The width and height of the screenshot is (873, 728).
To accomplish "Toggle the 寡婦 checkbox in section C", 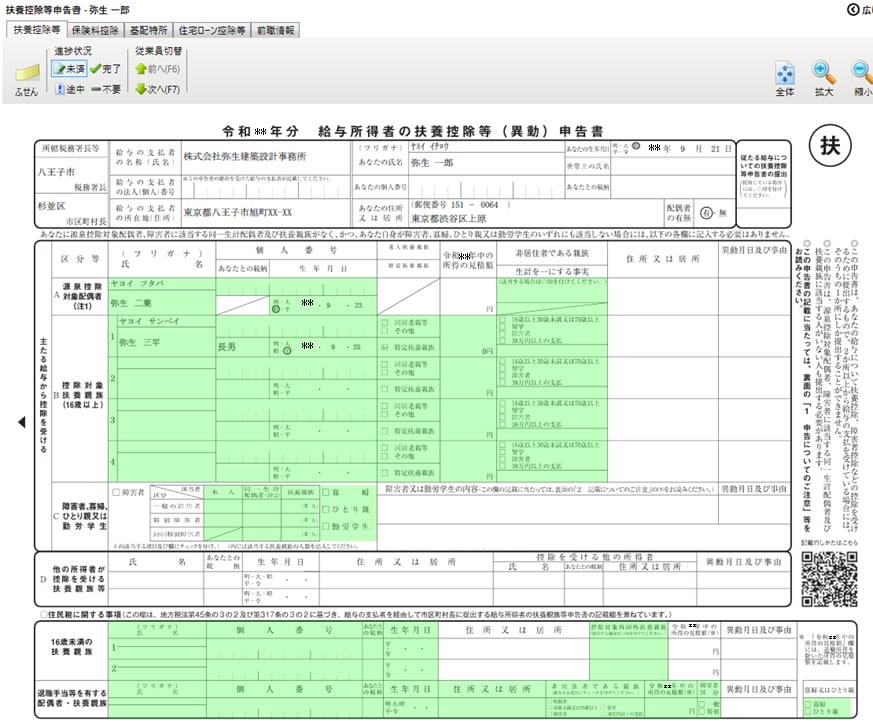I will click(x=327, y=493).
